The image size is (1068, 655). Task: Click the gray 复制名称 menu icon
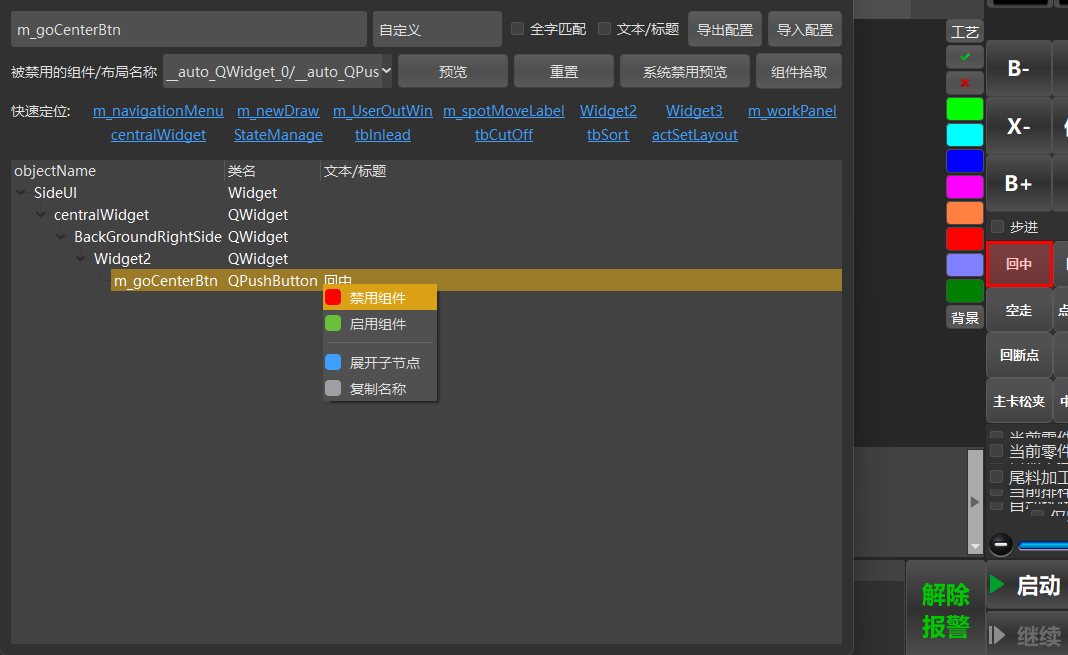pos(333,388)
